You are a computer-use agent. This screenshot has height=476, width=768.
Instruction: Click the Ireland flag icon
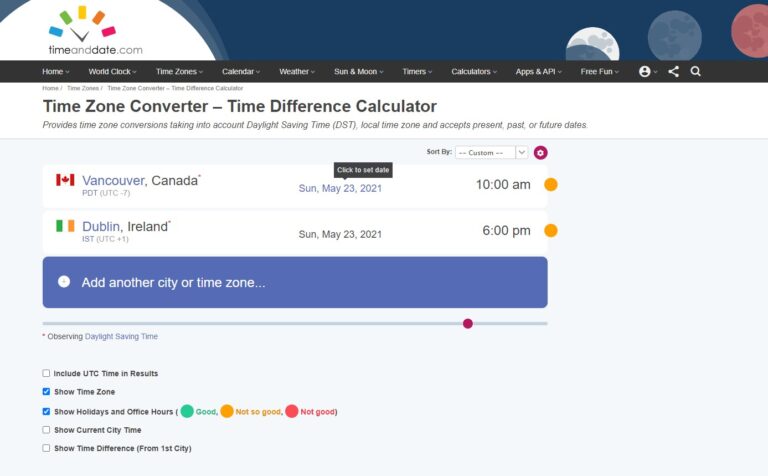coord(65,226)
